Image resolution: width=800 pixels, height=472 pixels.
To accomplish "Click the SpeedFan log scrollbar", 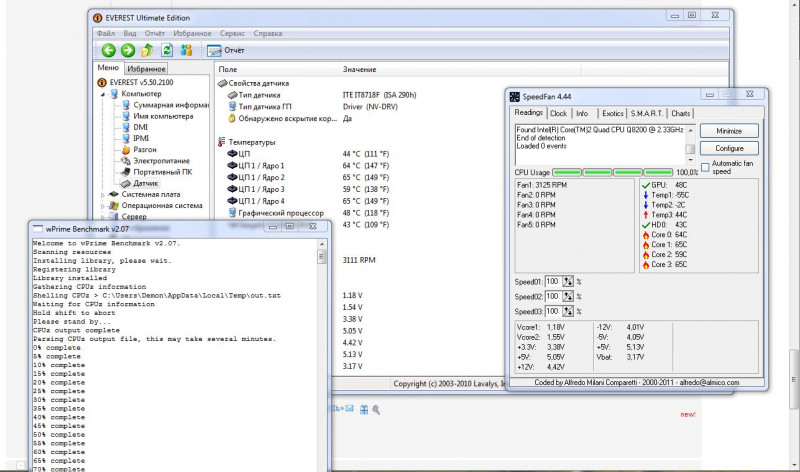I will coord(690,144).
